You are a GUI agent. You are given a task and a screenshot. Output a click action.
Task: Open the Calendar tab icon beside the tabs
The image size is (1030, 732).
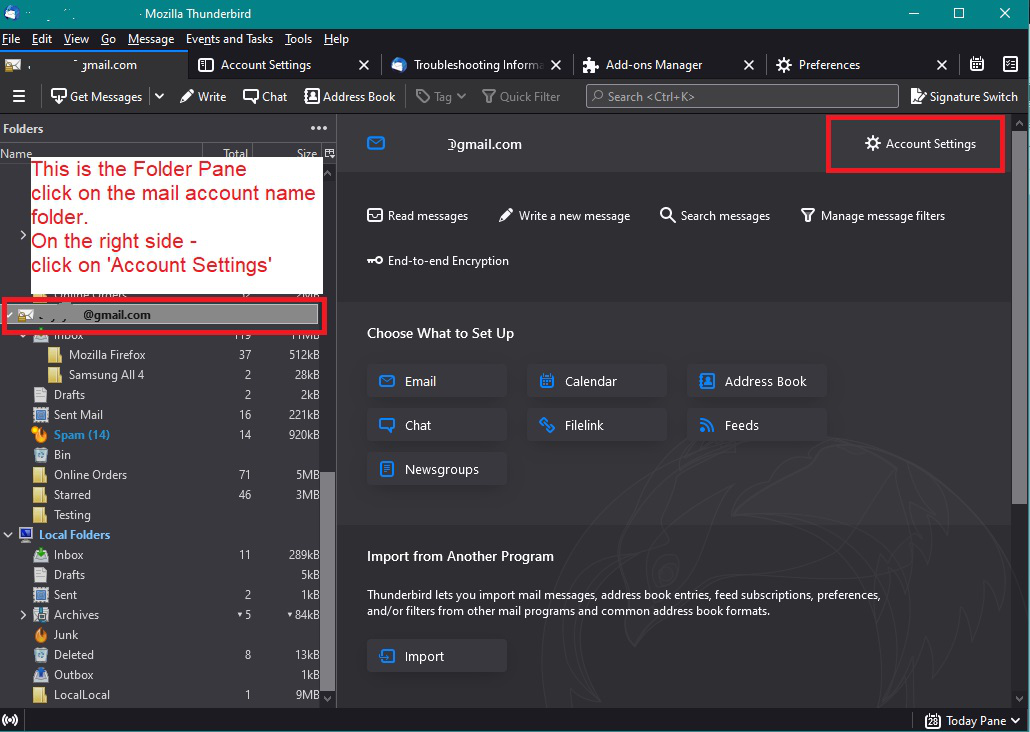[977, 64]
